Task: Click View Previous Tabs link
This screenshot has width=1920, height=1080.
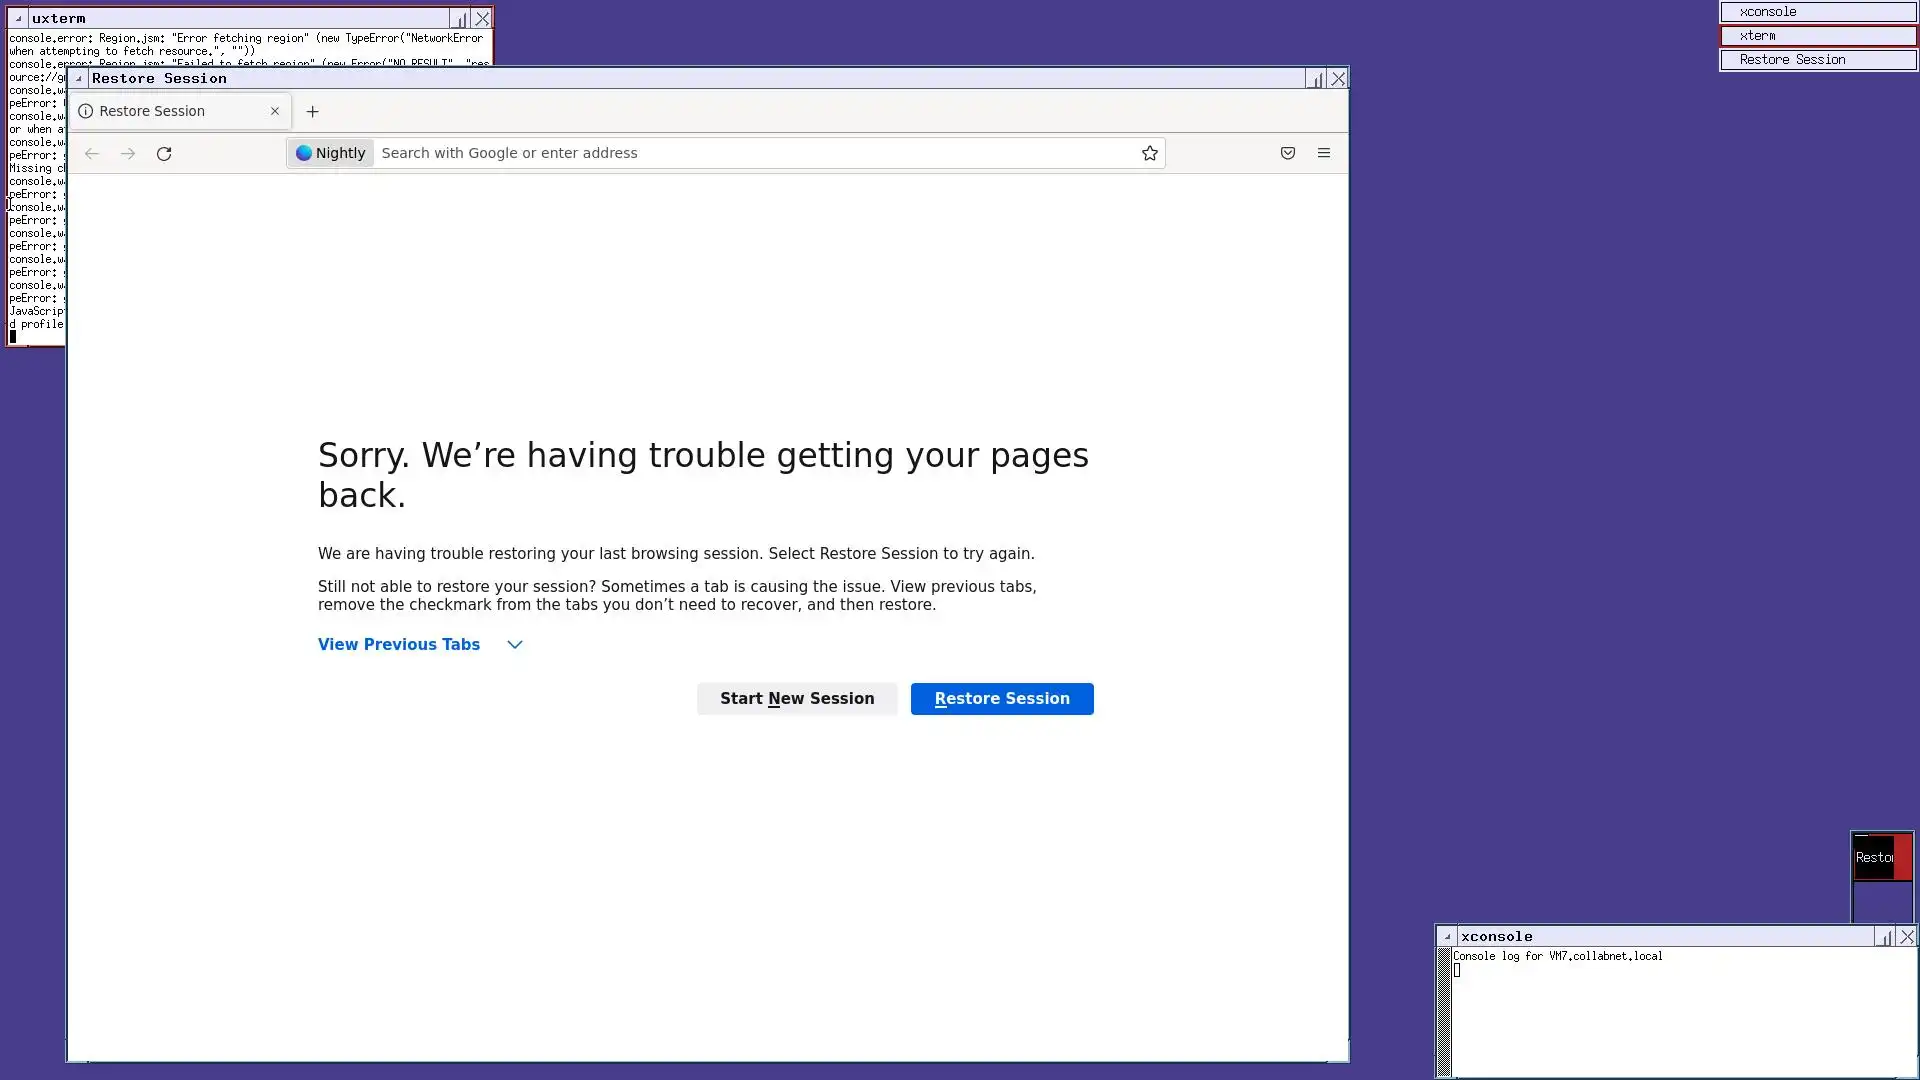Action: 399,645
